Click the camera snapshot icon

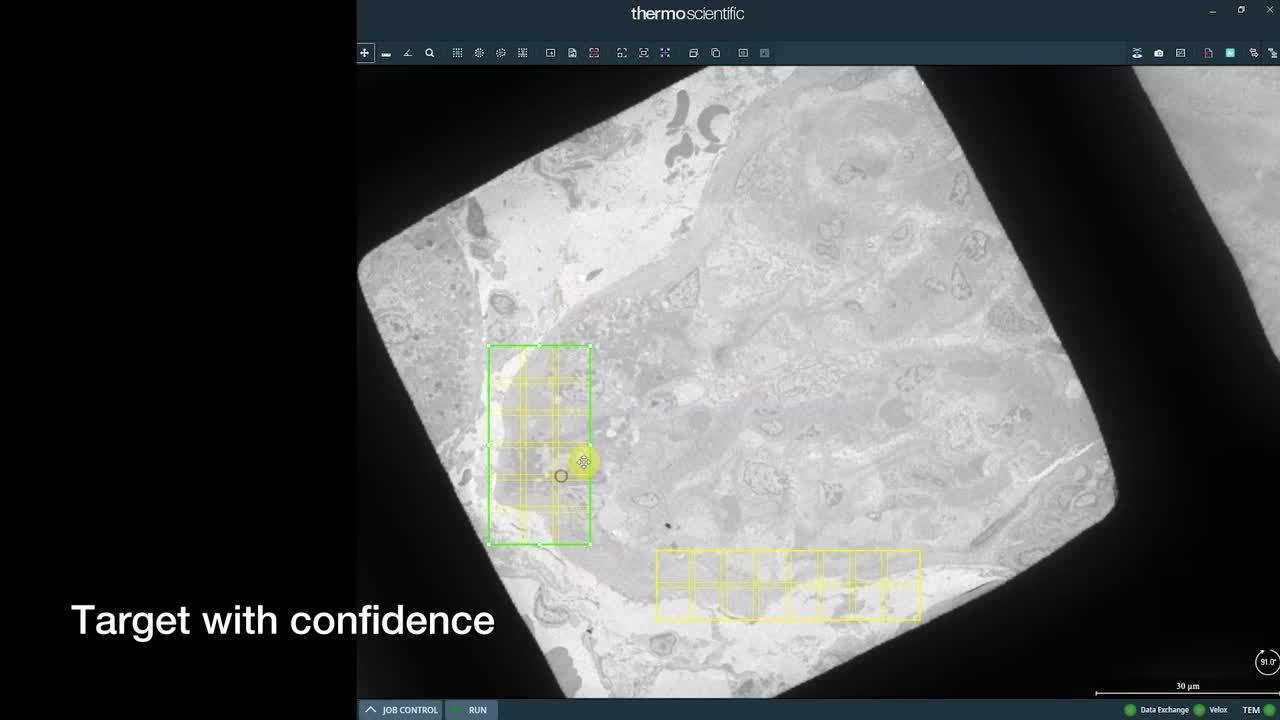point(1159,53)
